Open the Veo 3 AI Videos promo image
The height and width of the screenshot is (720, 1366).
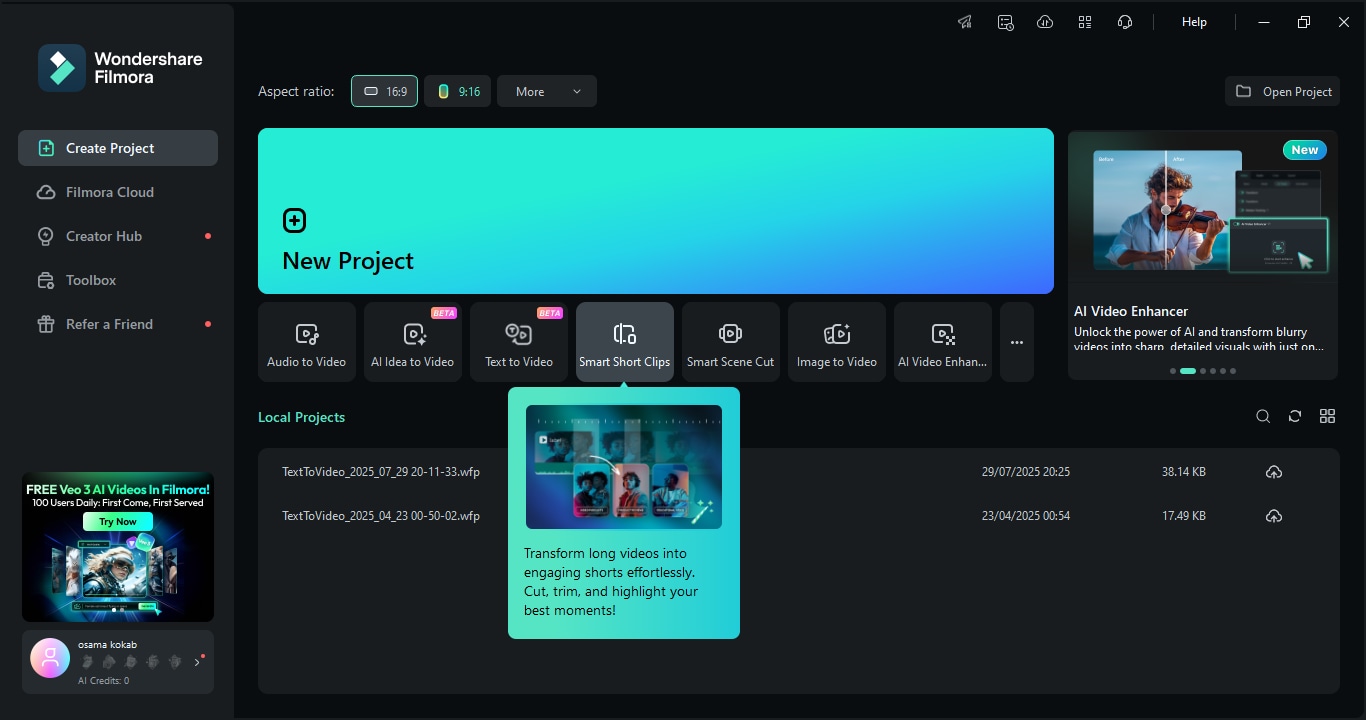pyautogui.click(x=118, y=547)
